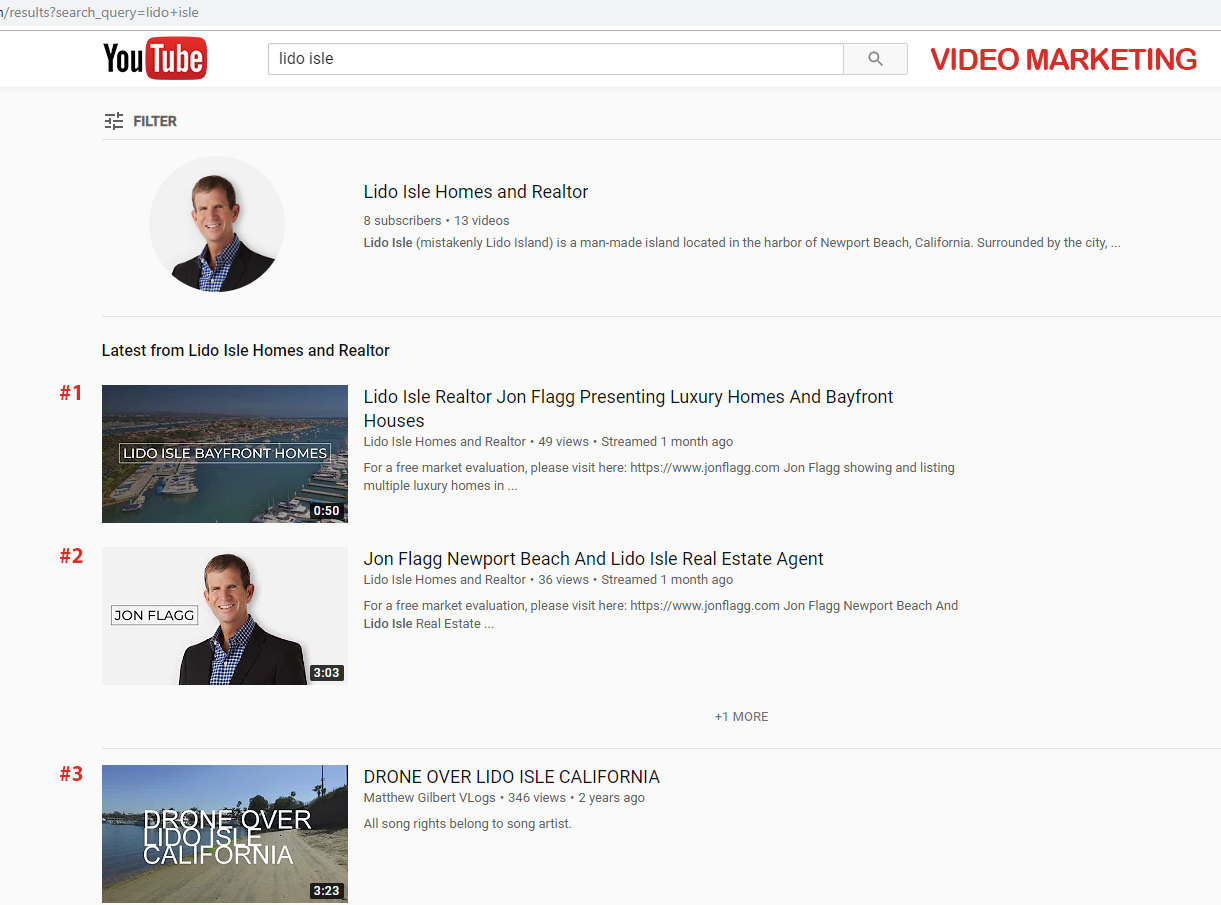Image resolution: width=1221 pixels, height=905 pixels.
Task: Expand the '+1 MORE' videos link
Action: pos(741,717)
